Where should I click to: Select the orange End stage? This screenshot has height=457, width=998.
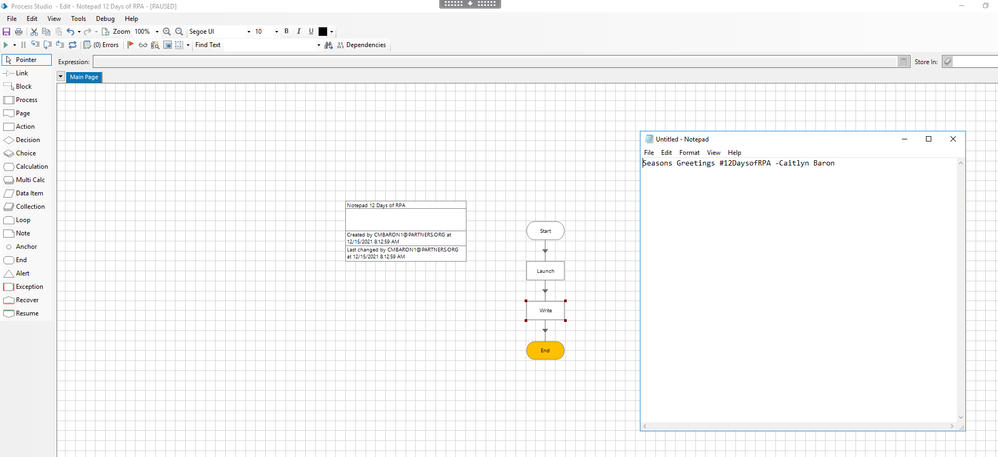click(545, 351)
